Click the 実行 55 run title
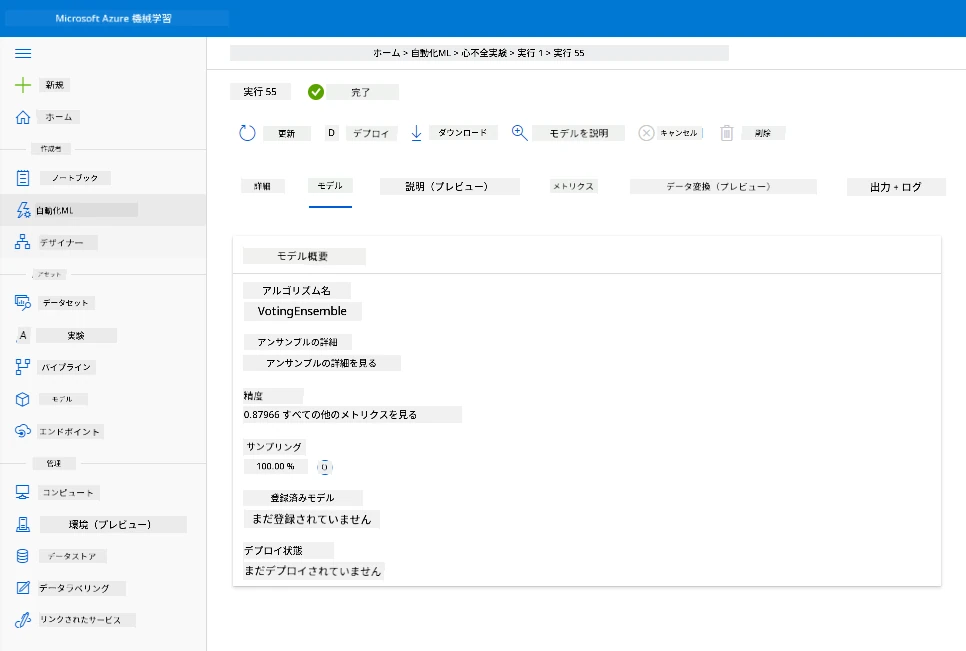The image size is (966, 651). pos(260,92)
